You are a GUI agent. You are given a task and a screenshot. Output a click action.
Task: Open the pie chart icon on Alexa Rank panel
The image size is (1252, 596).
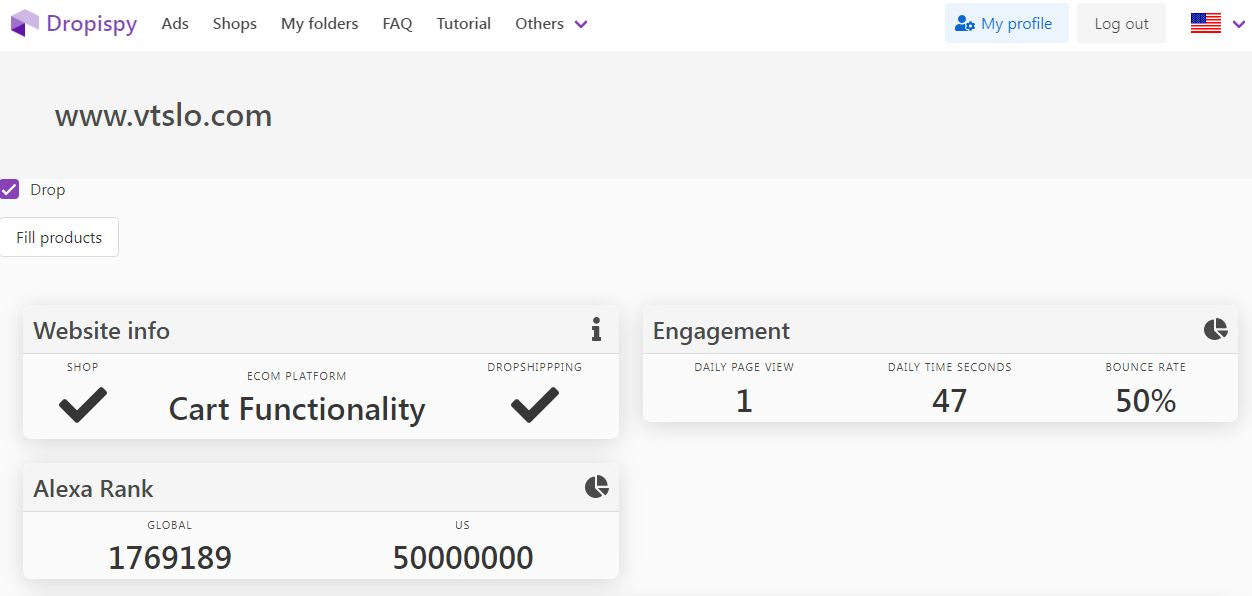pyautogui.click(x=597, y=487)
